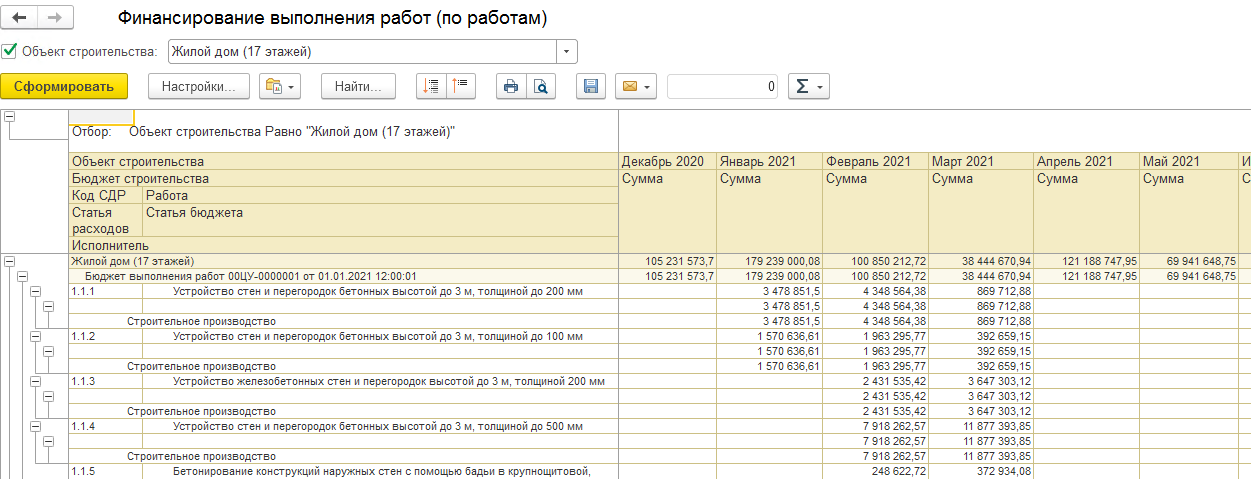
Task: Select the Май 2021 column header
Action: tap(1190, 161)
